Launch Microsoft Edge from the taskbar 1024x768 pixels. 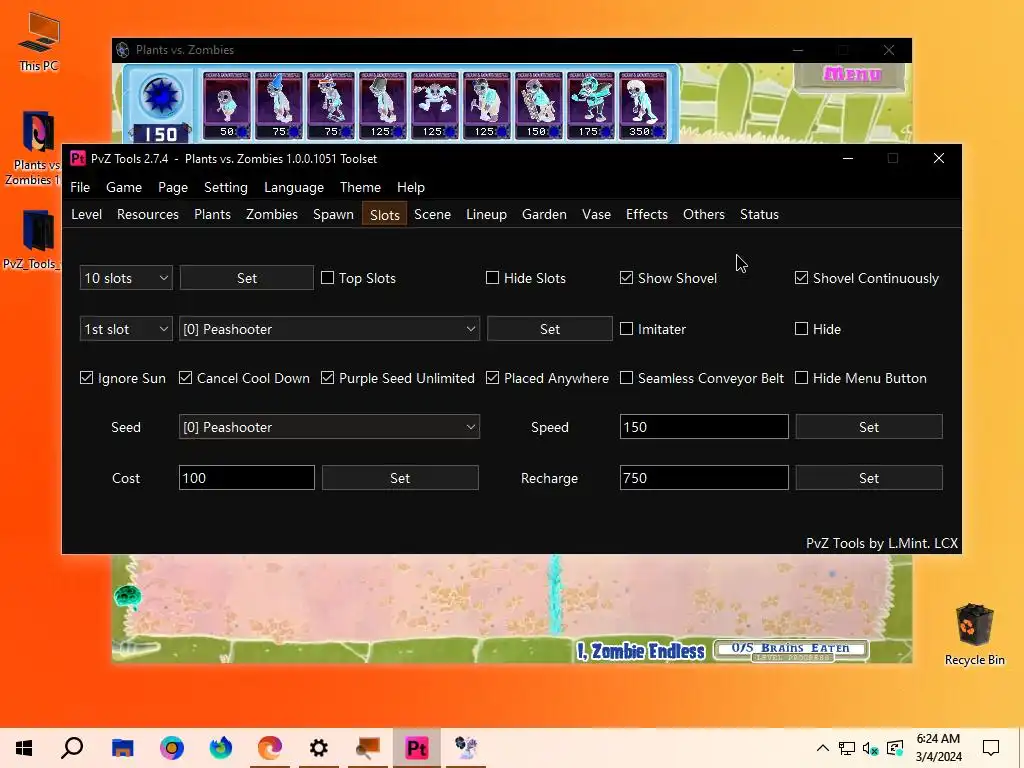270,748
